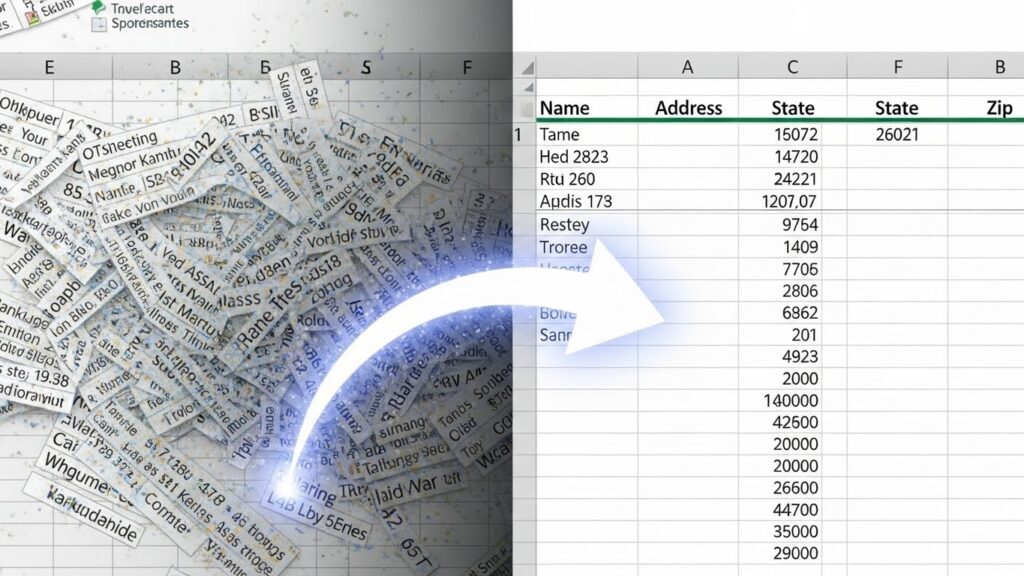
Task: Select the cell containing 26021
Action: [896, 134]
